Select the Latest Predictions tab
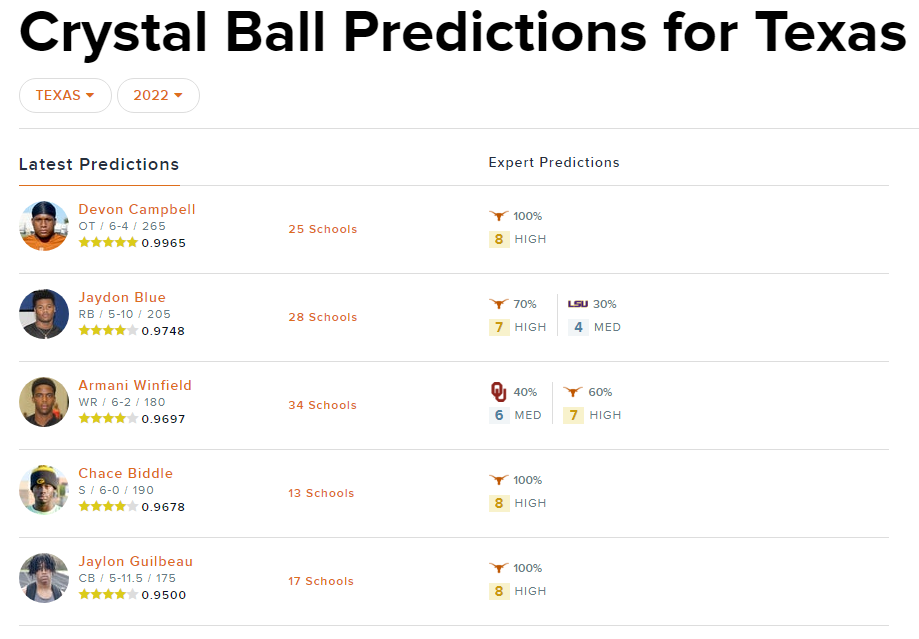919x639 pixels. [99, 165]
